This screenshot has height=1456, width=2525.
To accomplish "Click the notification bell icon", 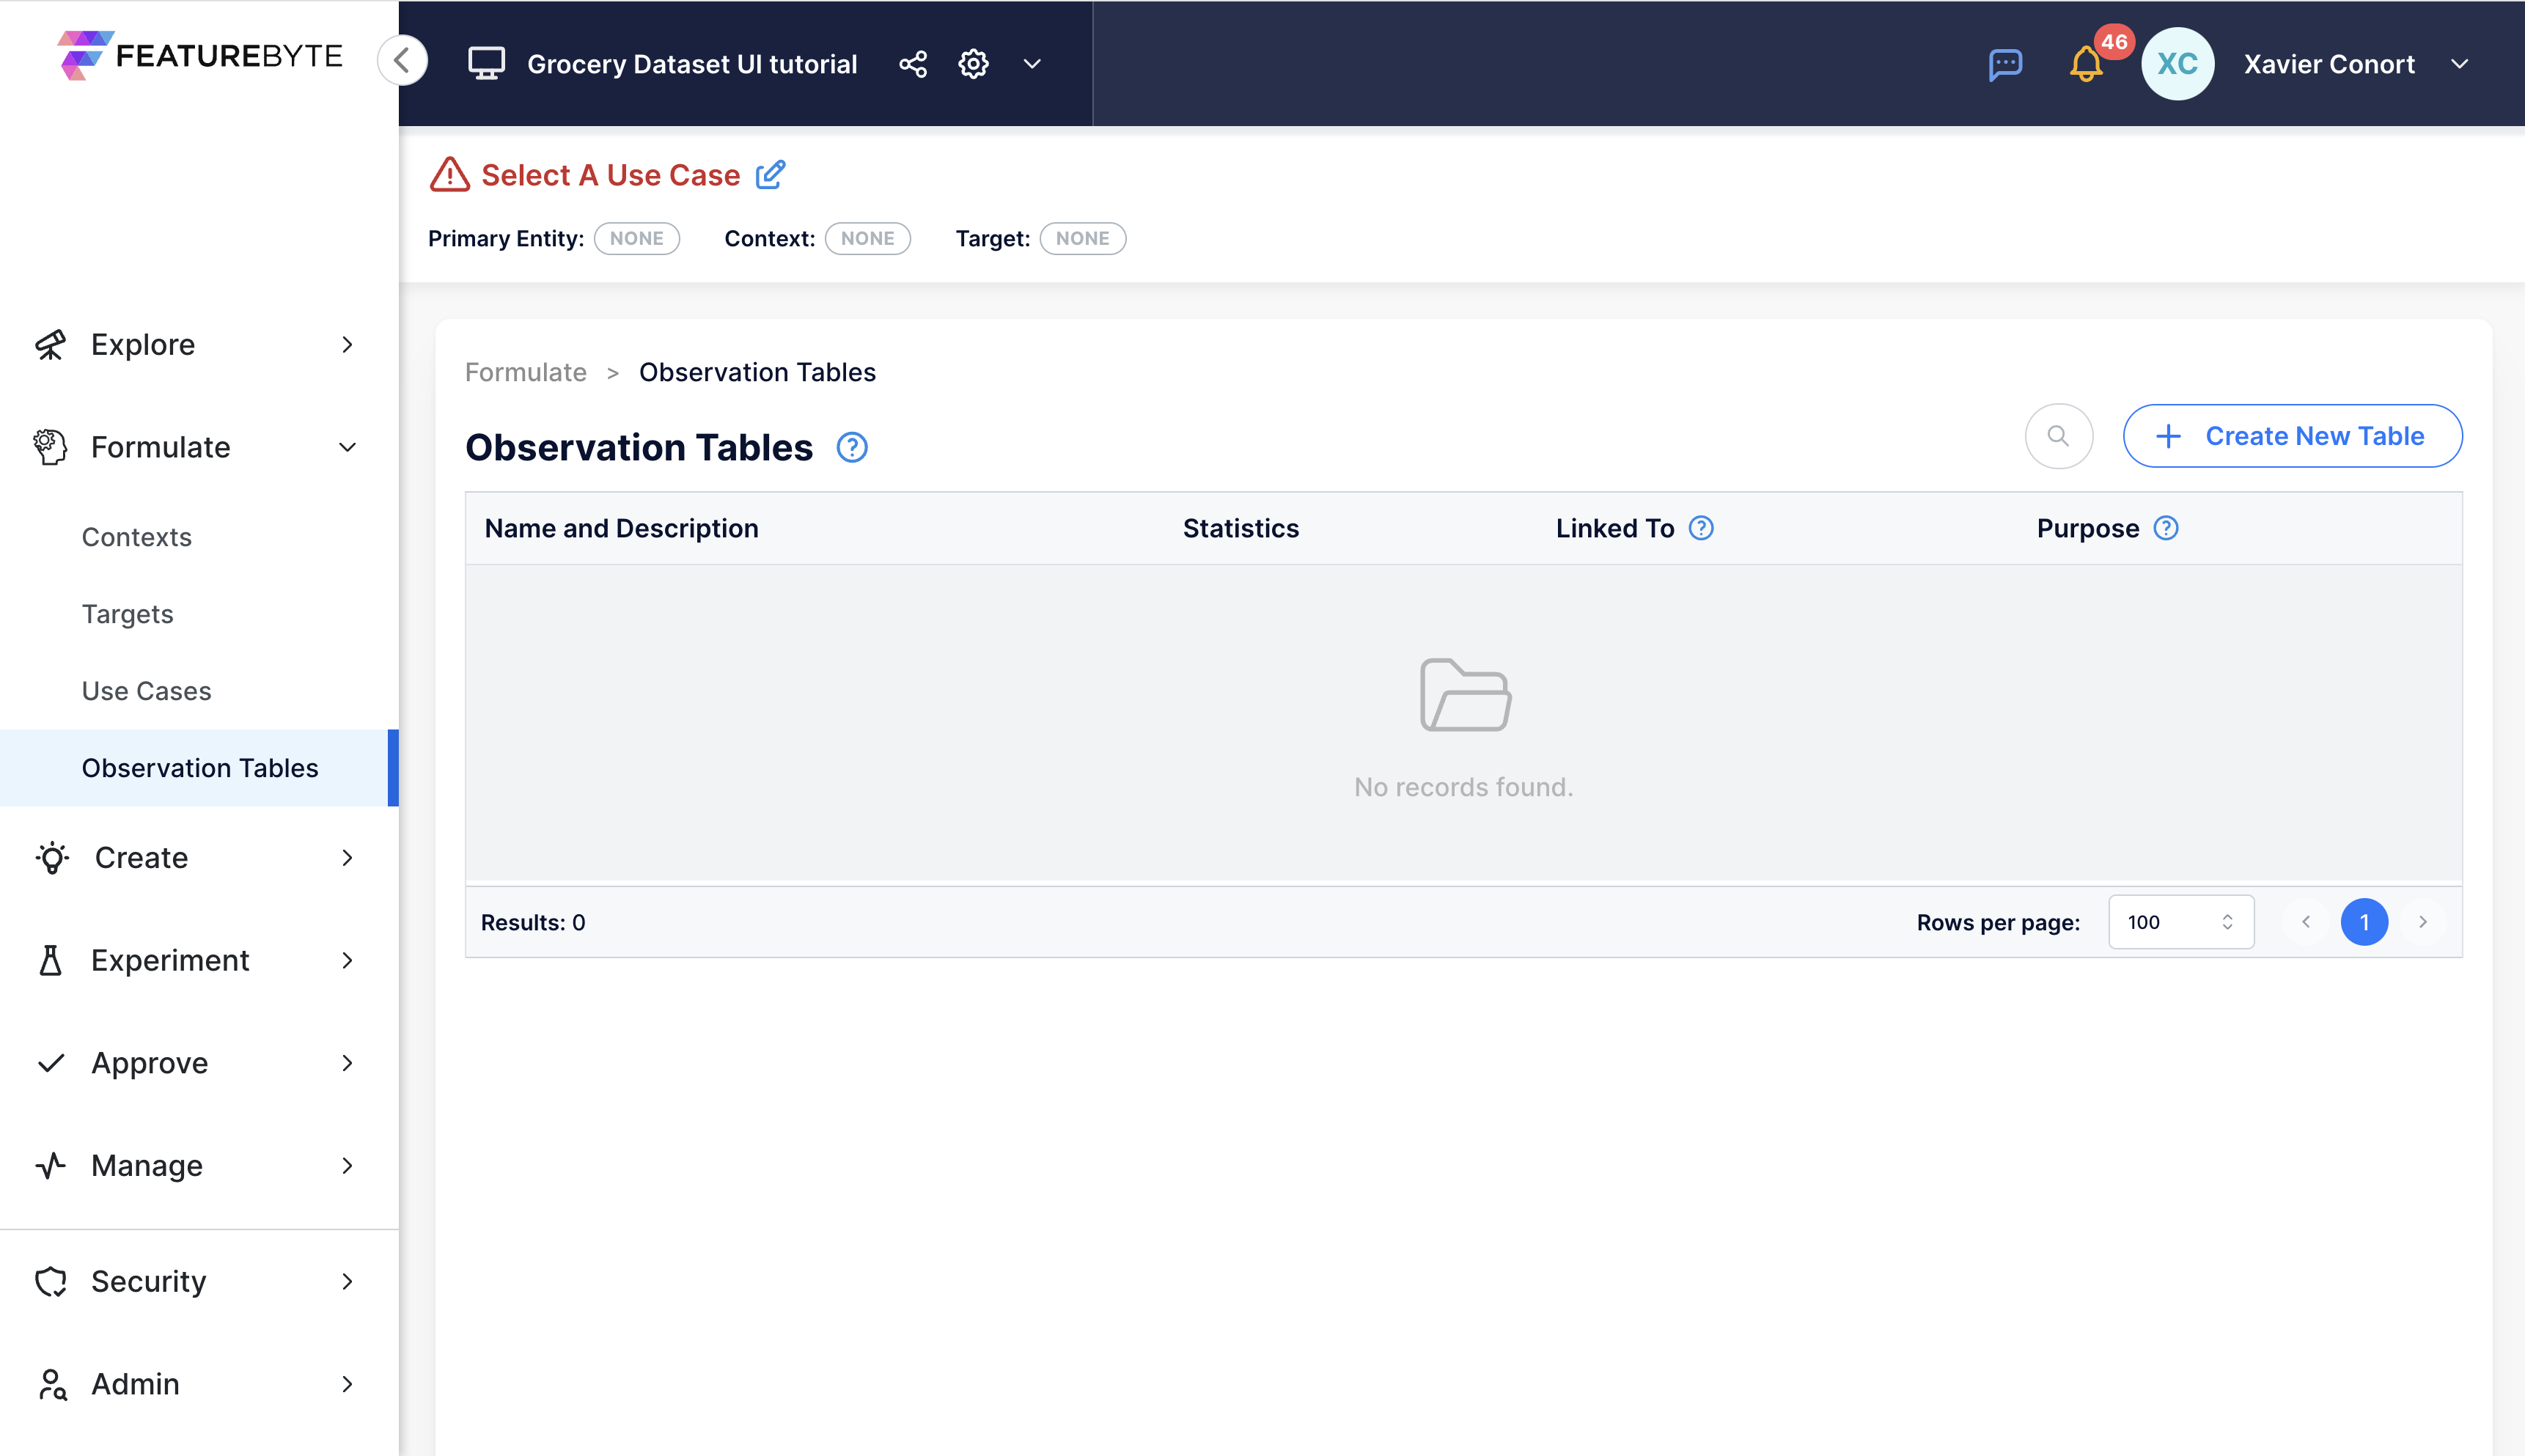I will [x=2090, y=64].
